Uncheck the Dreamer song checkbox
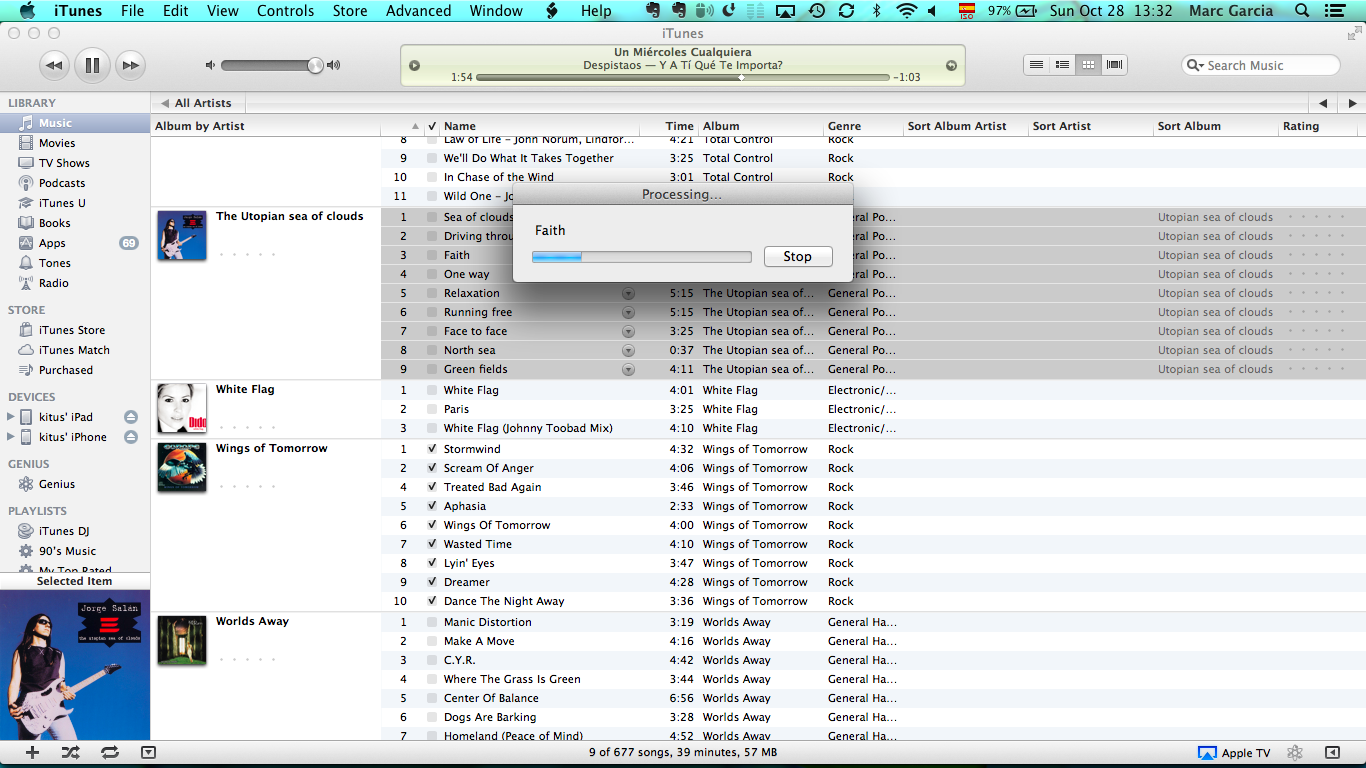 432,582
